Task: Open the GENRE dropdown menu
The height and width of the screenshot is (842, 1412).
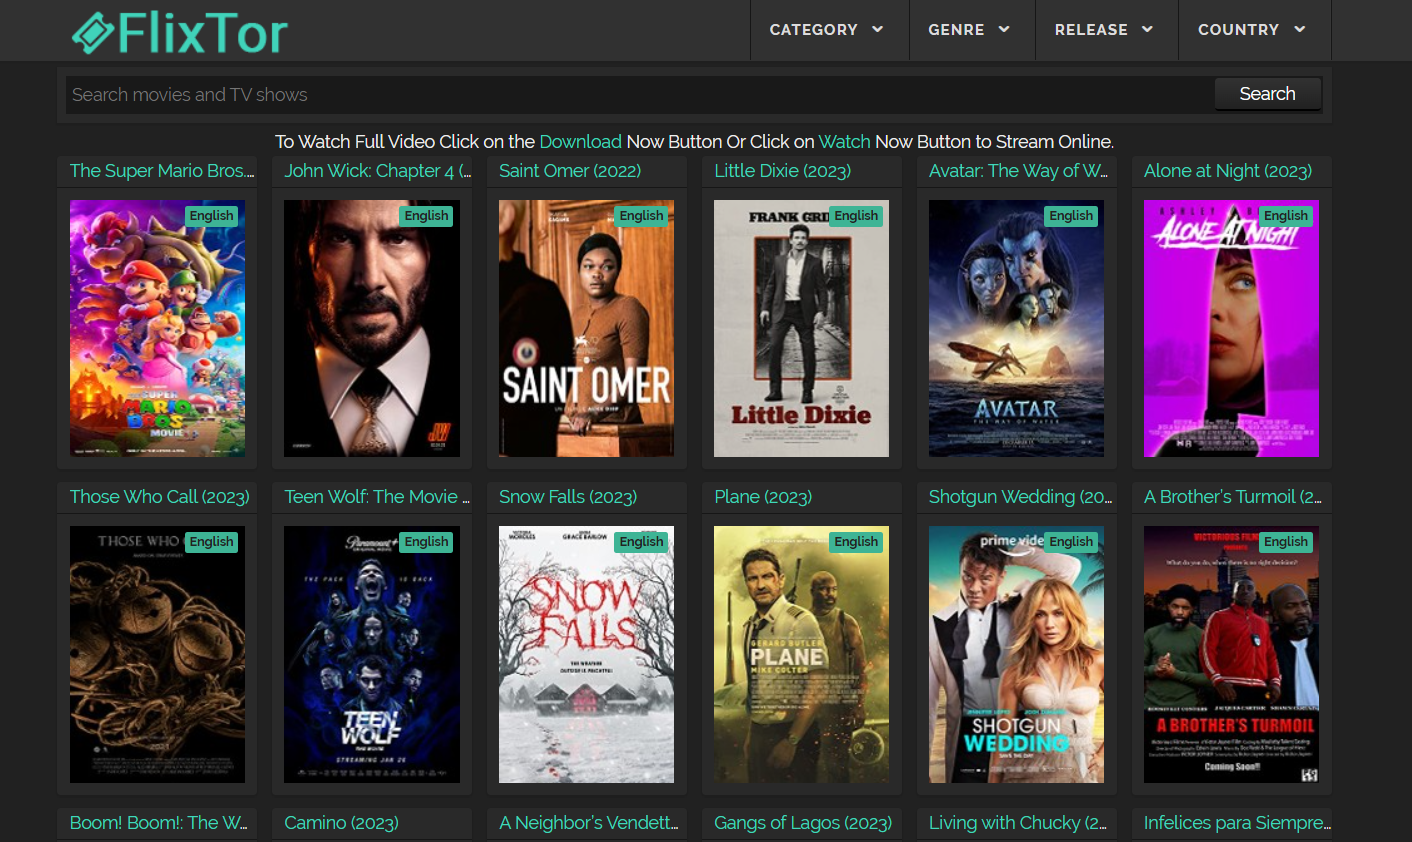Action: 971,30
